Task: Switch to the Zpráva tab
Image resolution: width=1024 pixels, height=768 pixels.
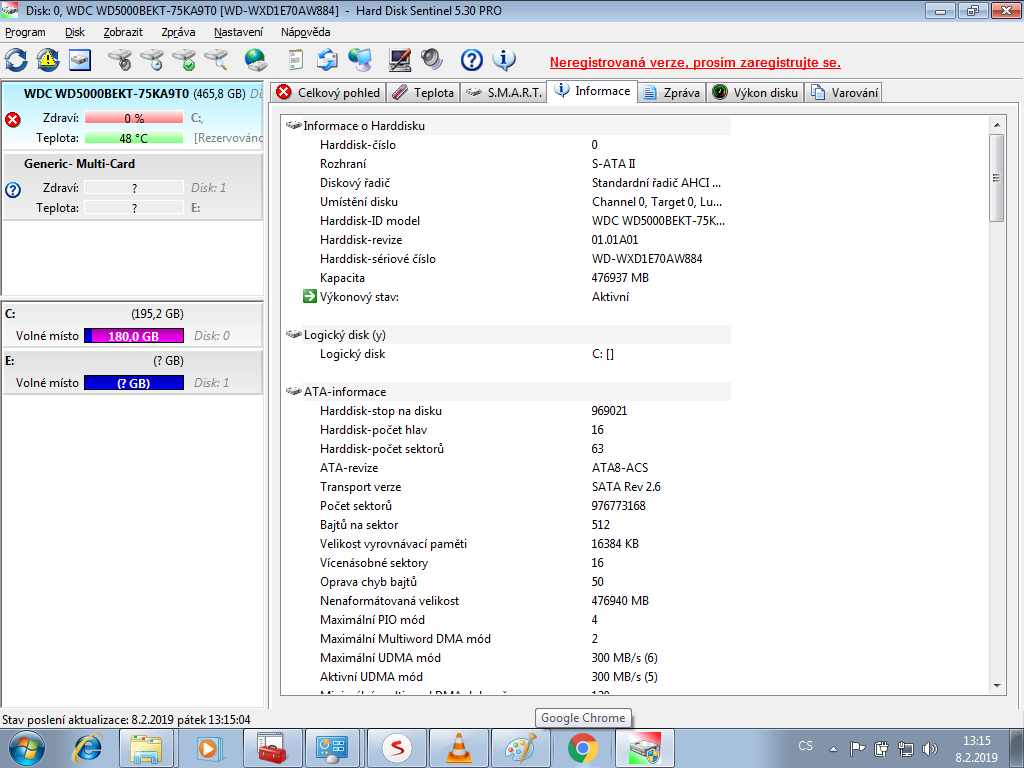Action: click(x=671, y=93)
